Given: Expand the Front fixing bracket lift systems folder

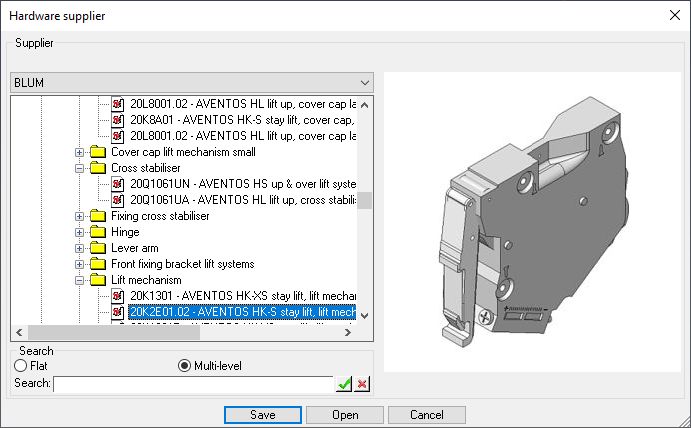Looking at the screenshot, I should pos(80,264).
